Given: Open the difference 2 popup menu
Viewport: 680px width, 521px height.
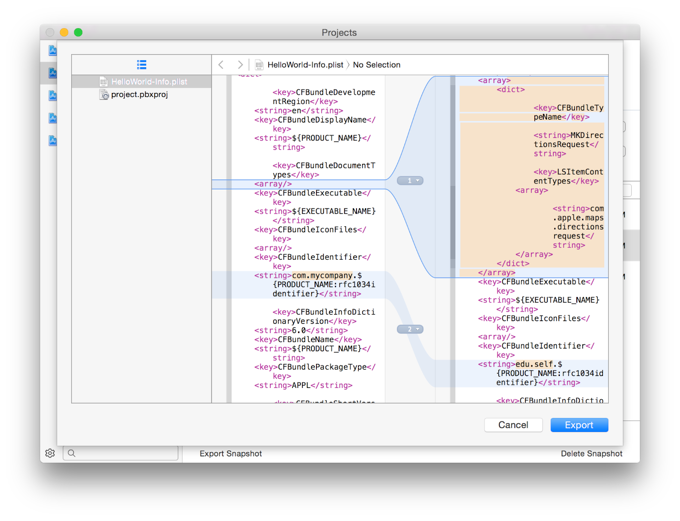Looking at the screenshot, I should (410, 329).
